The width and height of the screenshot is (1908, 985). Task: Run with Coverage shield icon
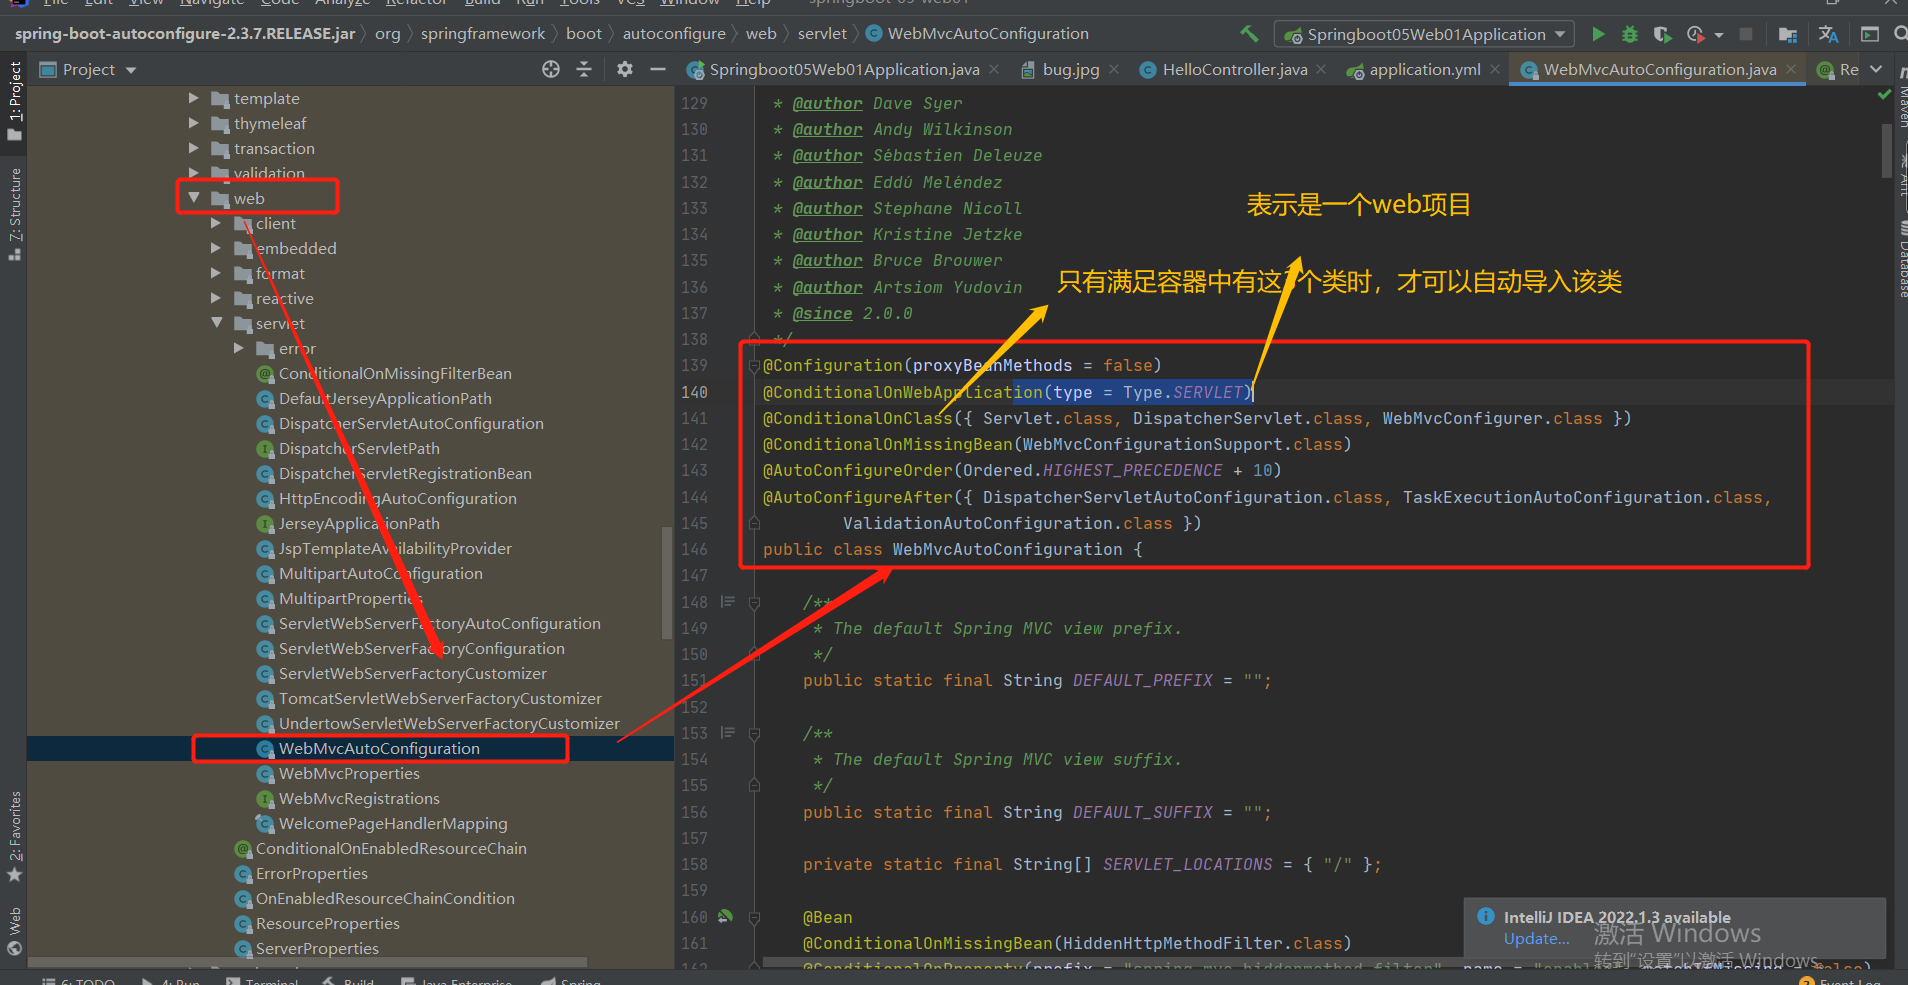[x=1662, y=34]
